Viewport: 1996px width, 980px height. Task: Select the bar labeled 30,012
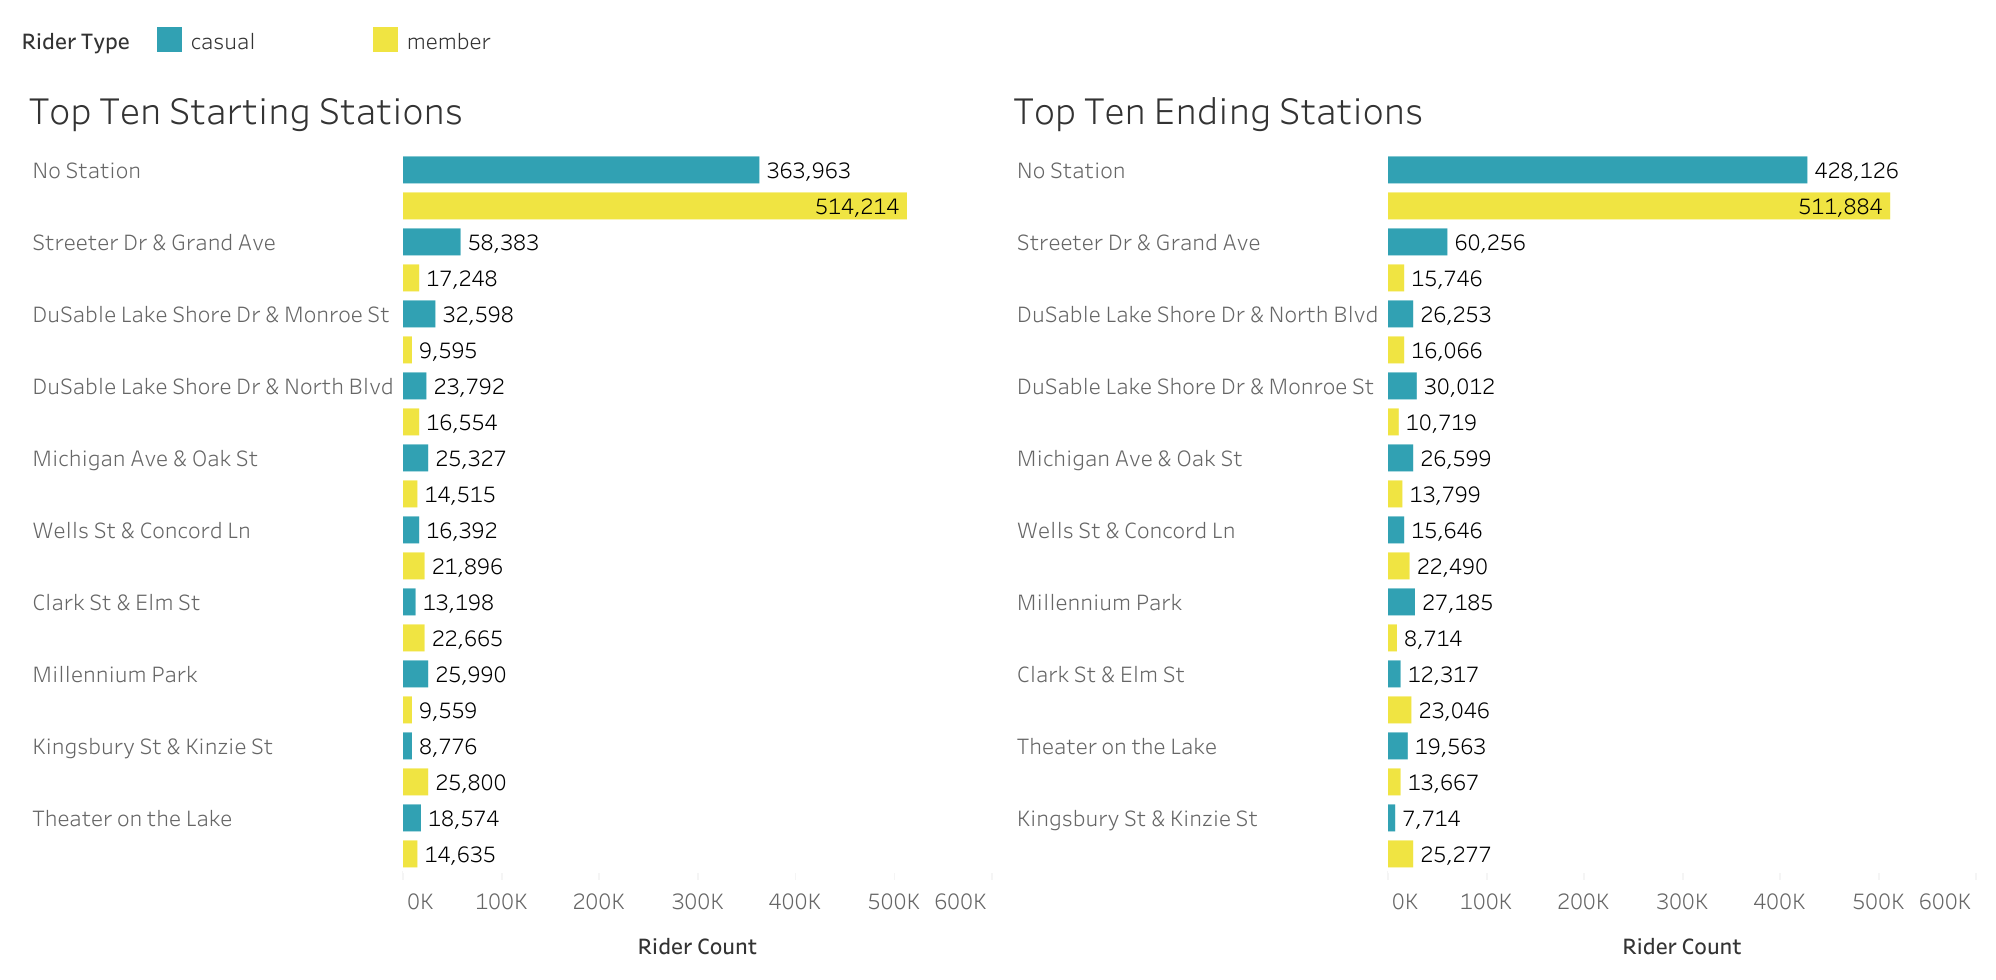click(x=1402, y=386)
